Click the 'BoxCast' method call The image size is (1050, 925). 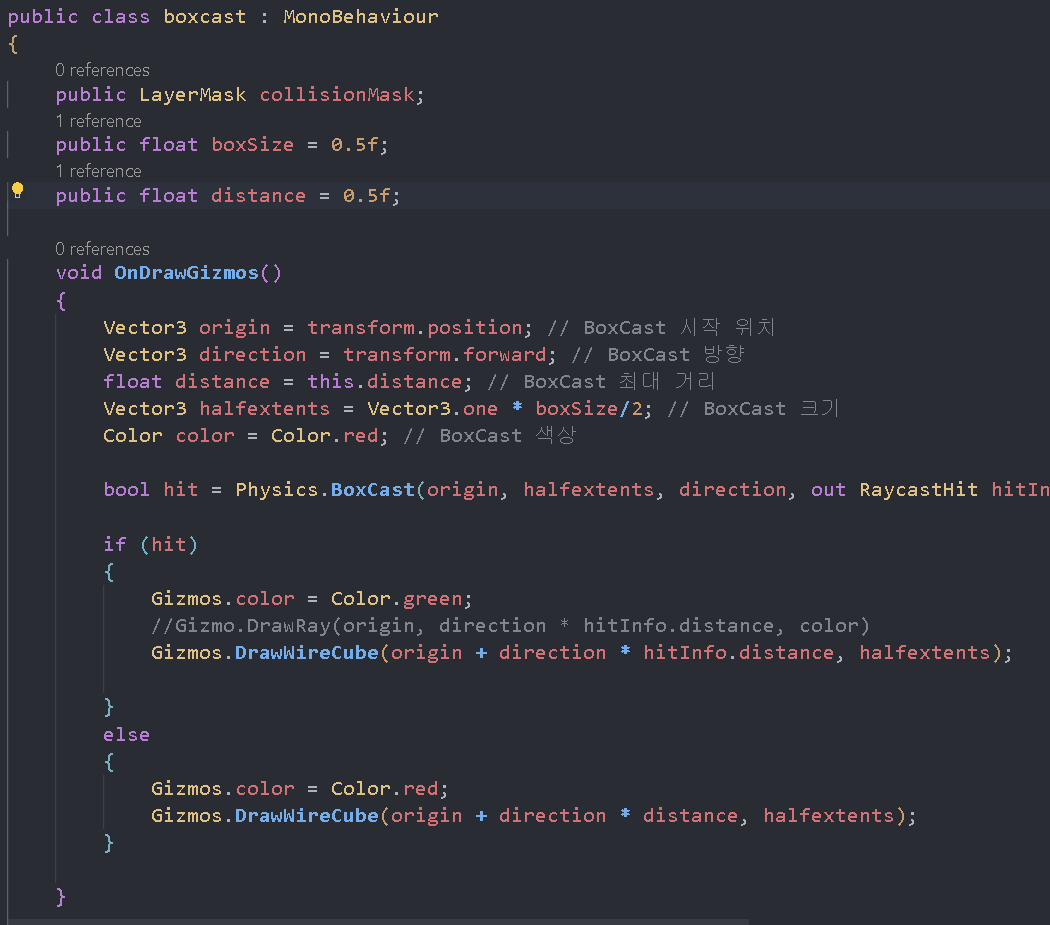click(x=373, y=490)
